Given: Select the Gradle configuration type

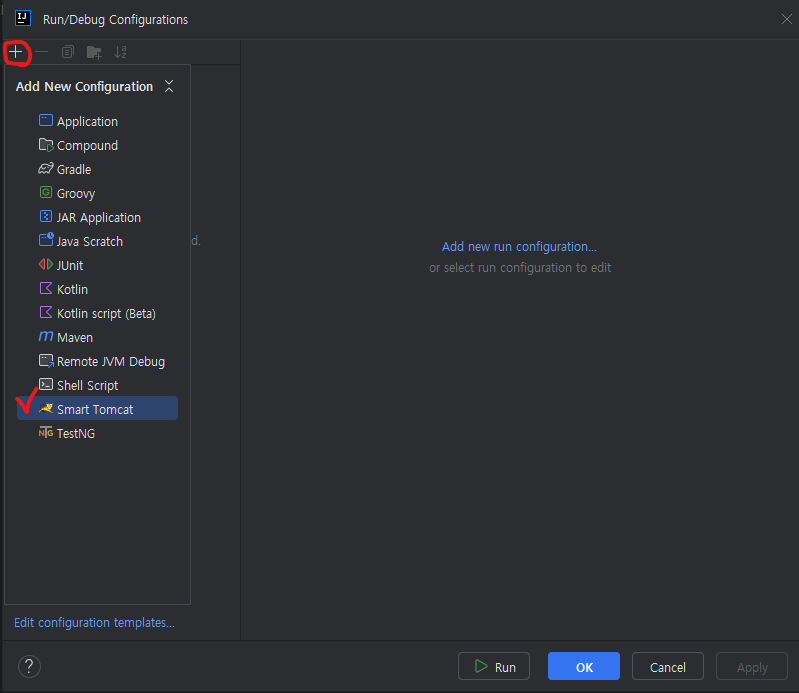Looking at the screenshot, I should pyautogui.click(x=97, y=169).
